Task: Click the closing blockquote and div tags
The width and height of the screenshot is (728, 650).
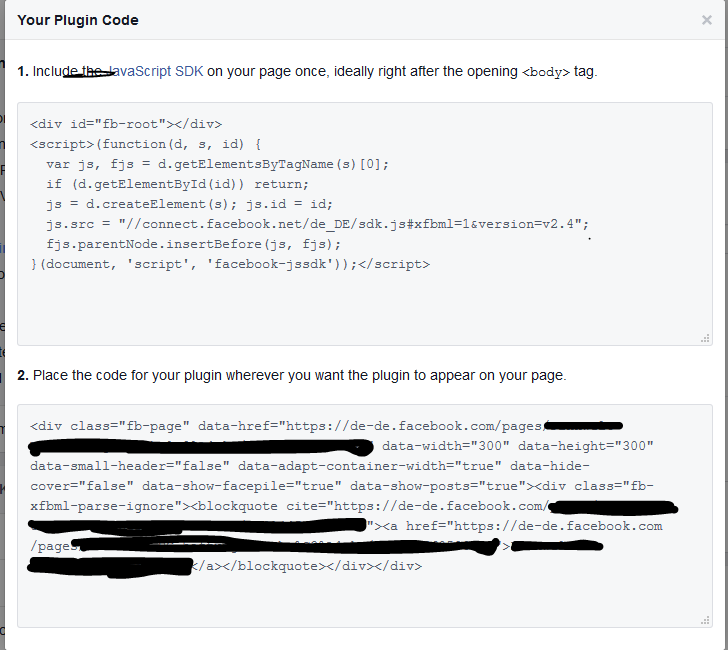Action: coord(307,566)
